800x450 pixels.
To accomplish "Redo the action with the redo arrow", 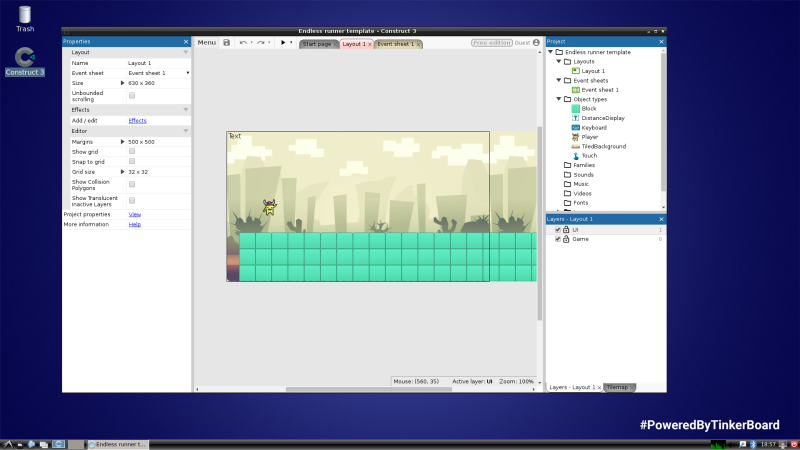I will 261,43.
